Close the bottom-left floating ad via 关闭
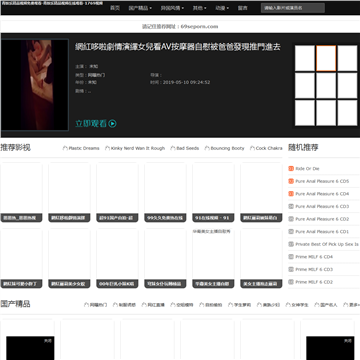The image size is (360, 360). [x=48, y=341]
